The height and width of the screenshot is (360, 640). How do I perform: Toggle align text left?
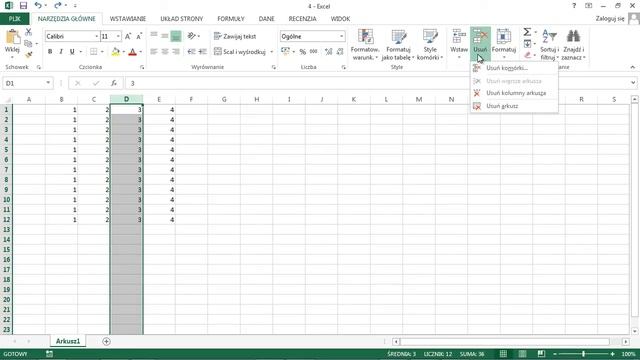[154, 51]
